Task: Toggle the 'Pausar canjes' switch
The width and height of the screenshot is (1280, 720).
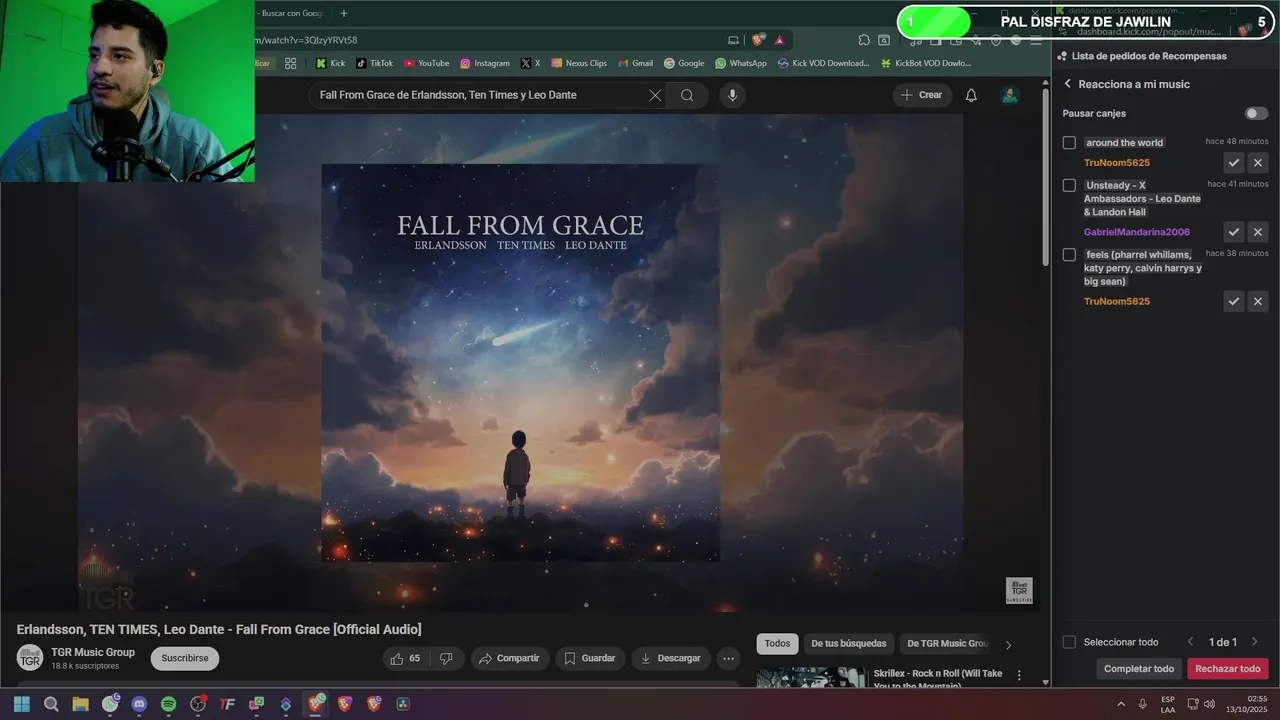Action: pyautogui.click(x=1256, y=113)
